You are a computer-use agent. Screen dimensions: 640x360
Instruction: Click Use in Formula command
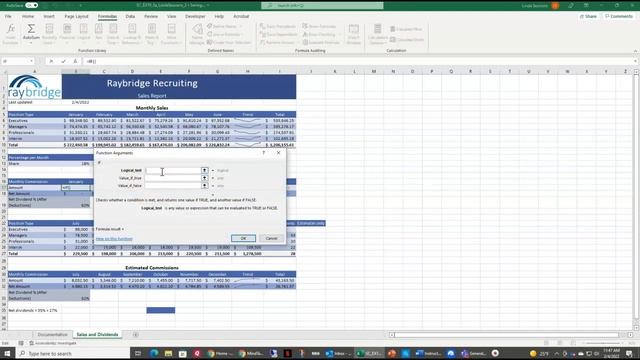[224, 34]
